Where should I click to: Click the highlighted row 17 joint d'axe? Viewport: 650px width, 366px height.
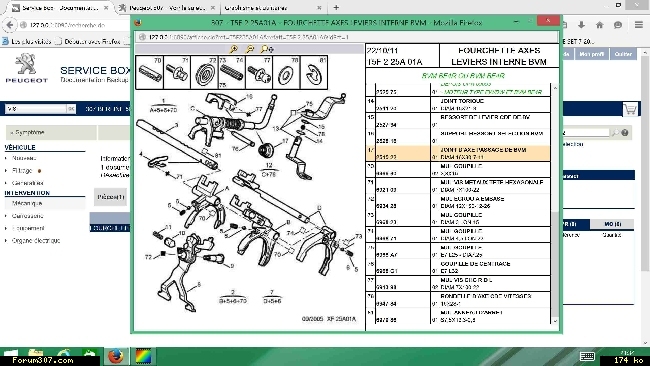tap(458, 153)
